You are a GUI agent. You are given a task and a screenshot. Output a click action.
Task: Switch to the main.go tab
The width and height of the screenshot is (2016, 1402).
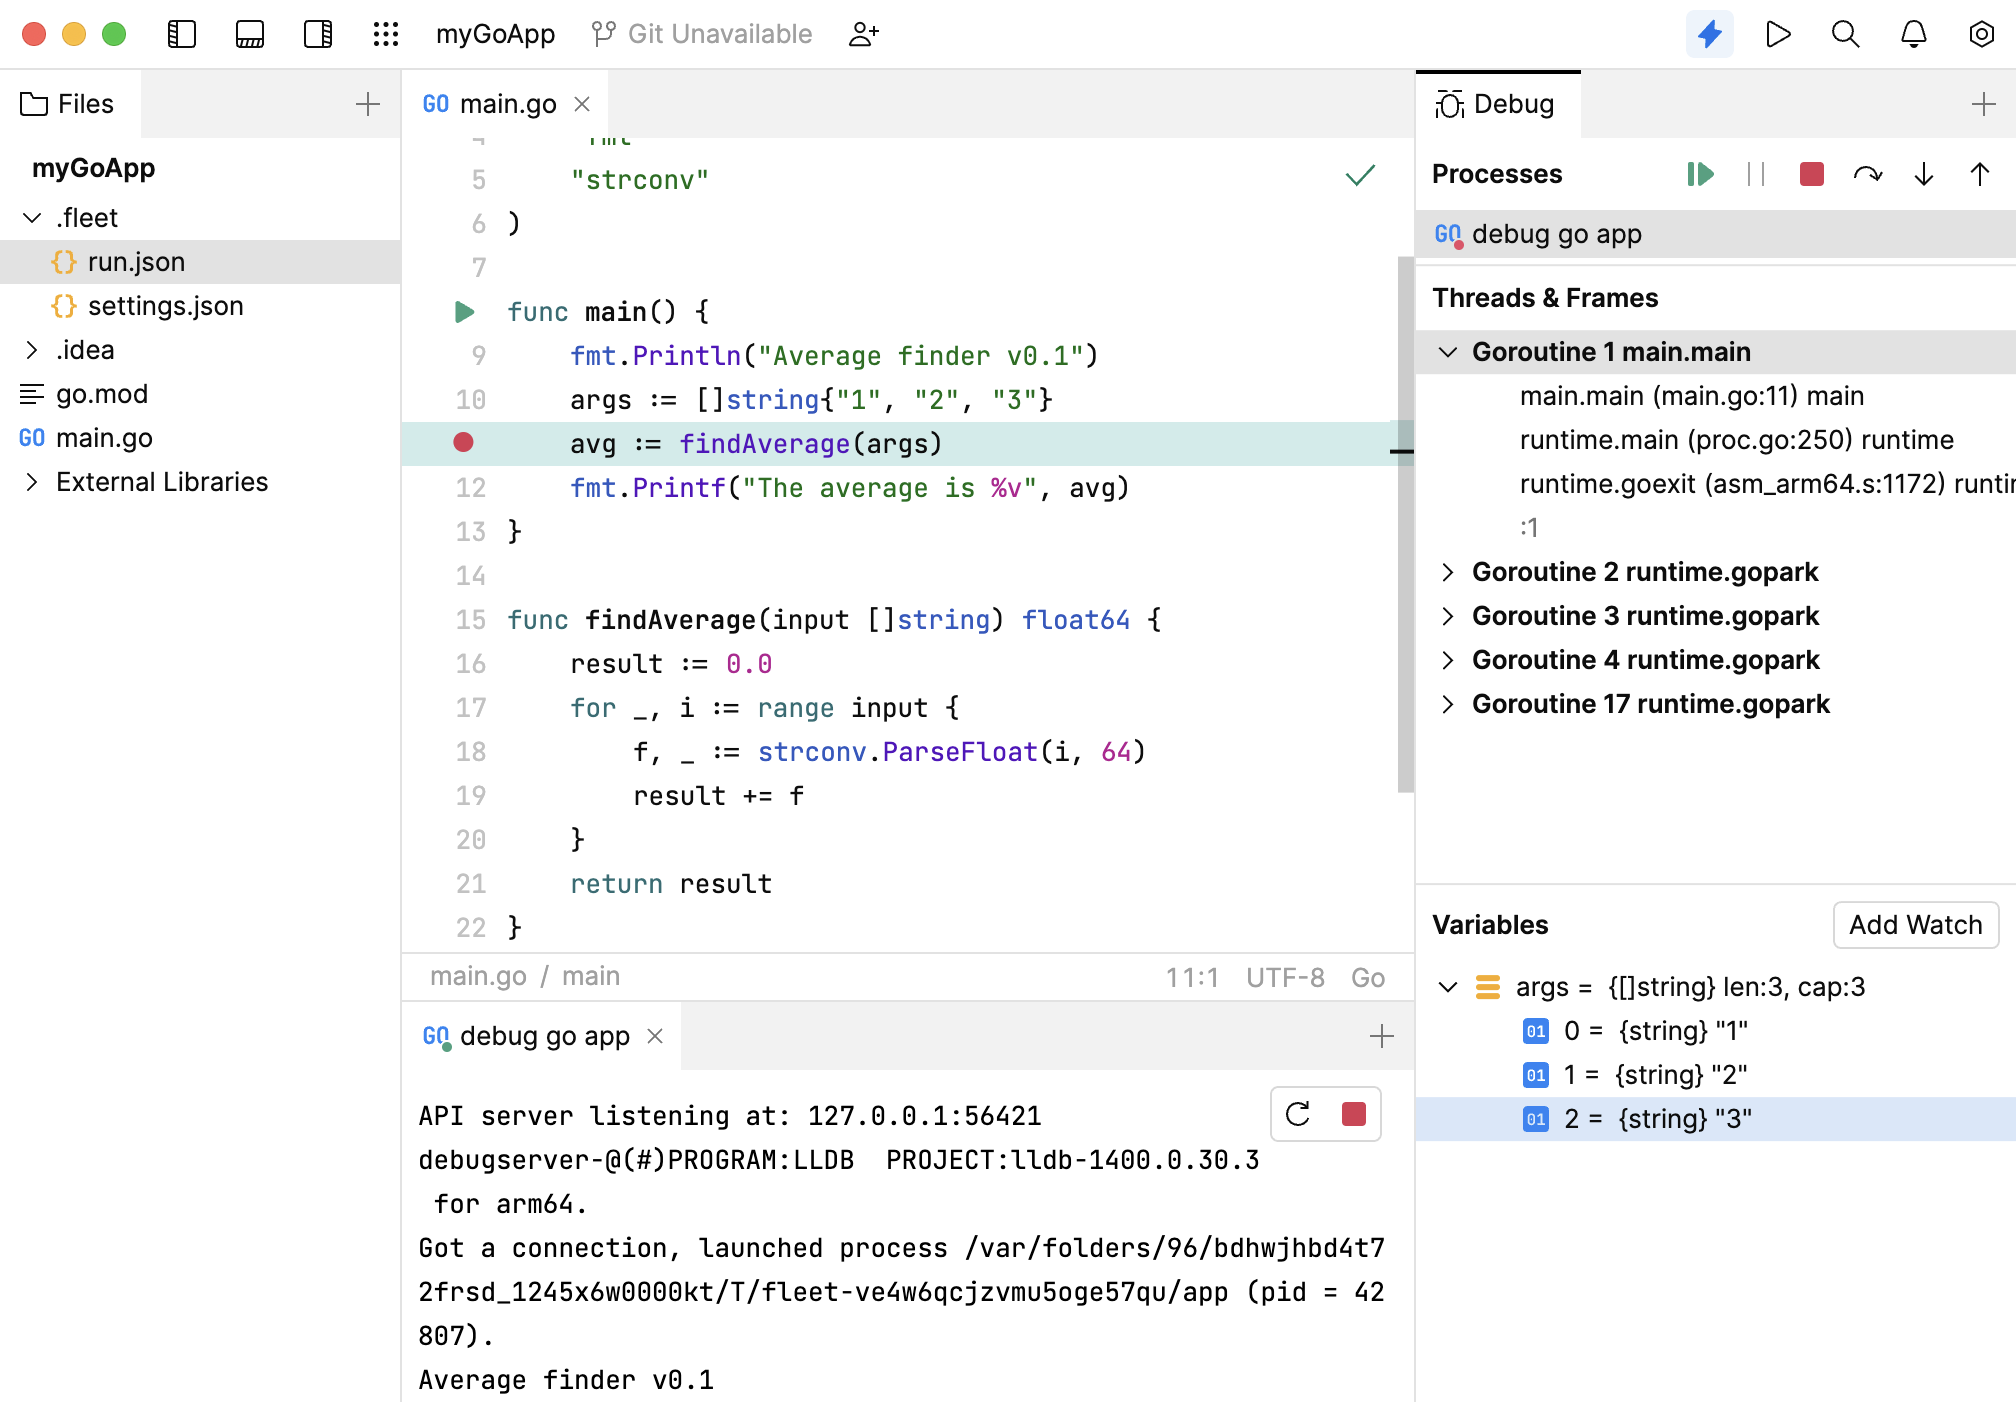tap(510, 103)
